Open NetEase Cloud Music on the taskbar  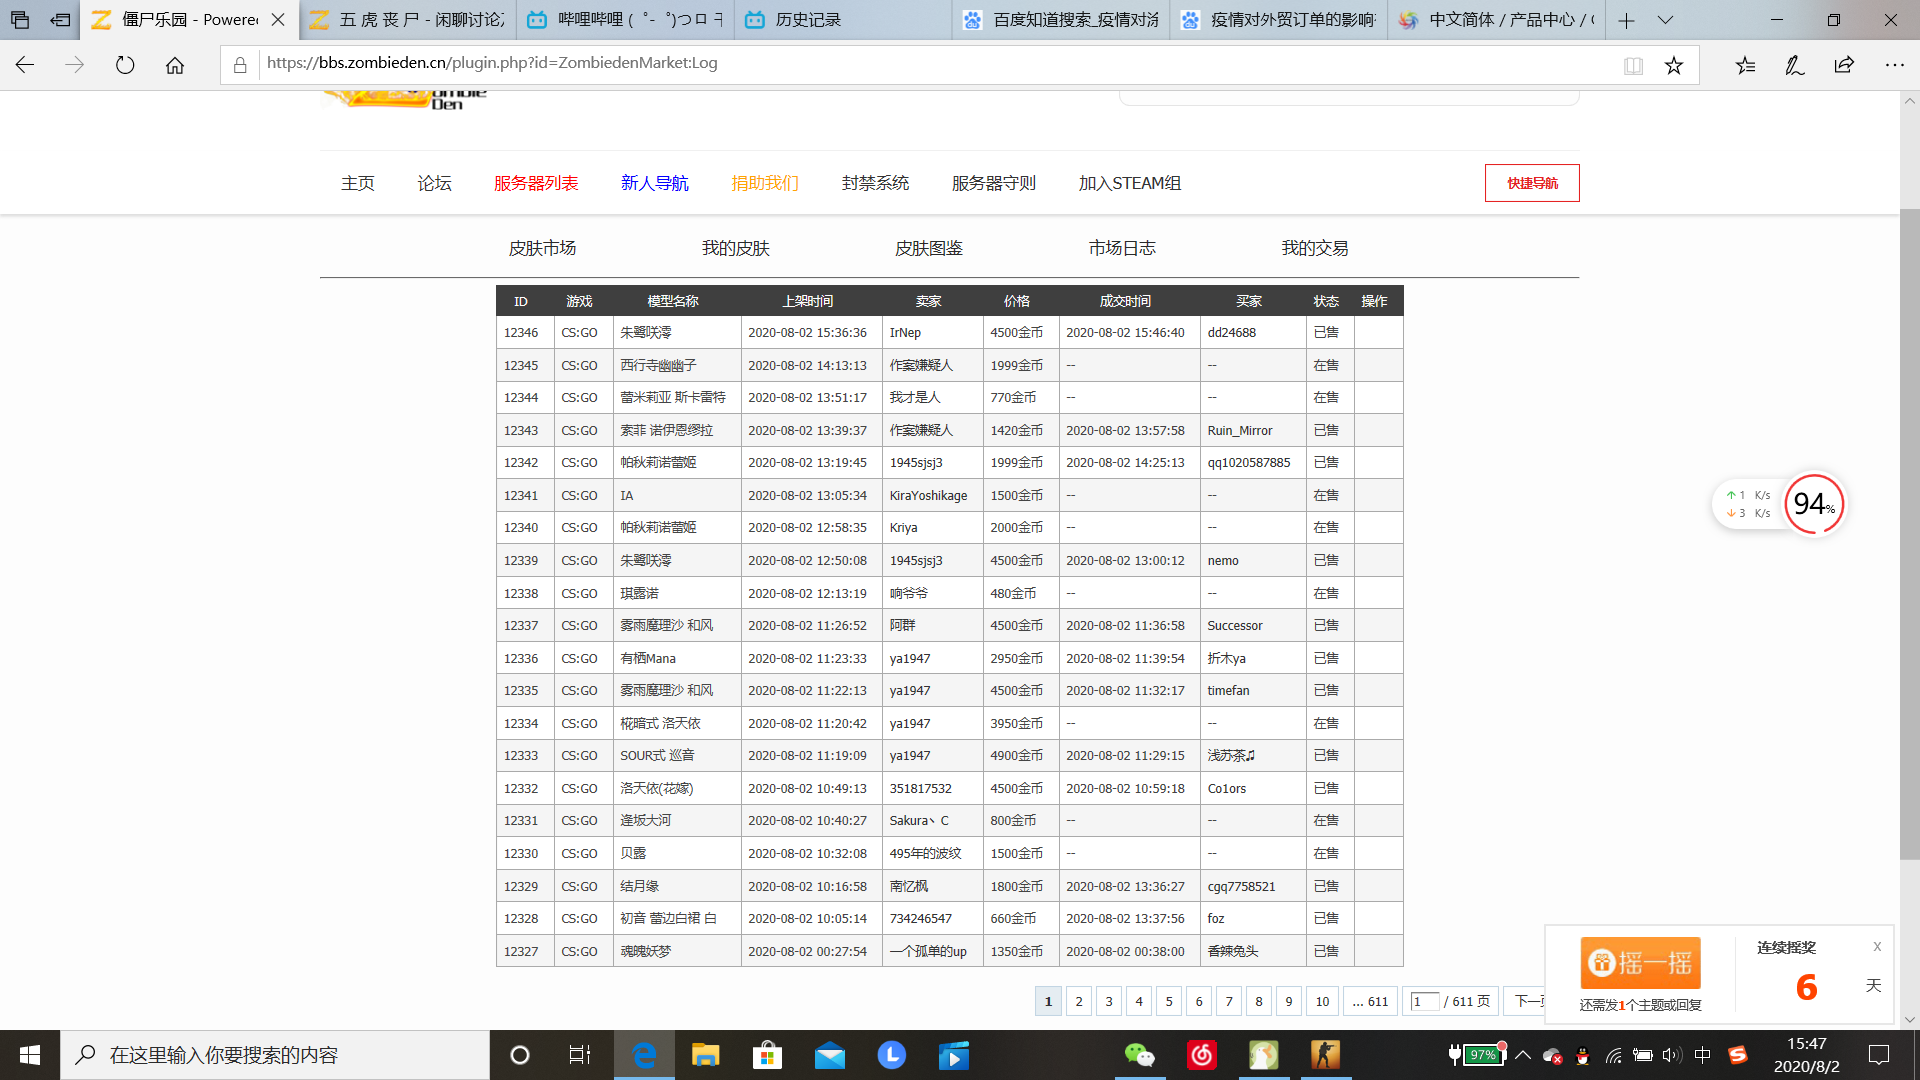(1202, 1055)
